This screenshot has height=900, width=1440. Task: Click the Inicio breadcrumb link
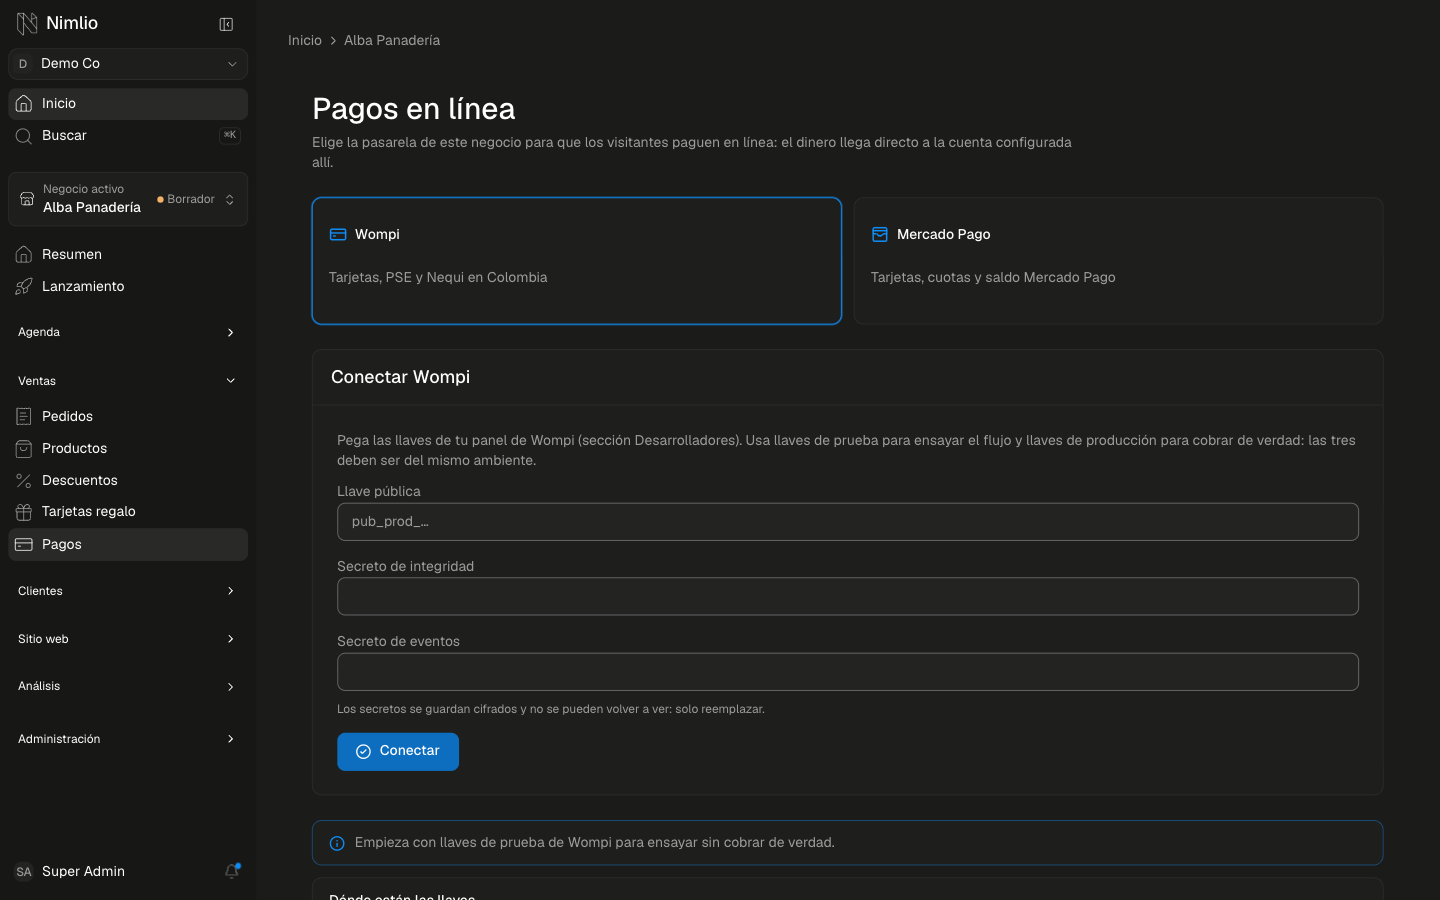tap(305, 41)
